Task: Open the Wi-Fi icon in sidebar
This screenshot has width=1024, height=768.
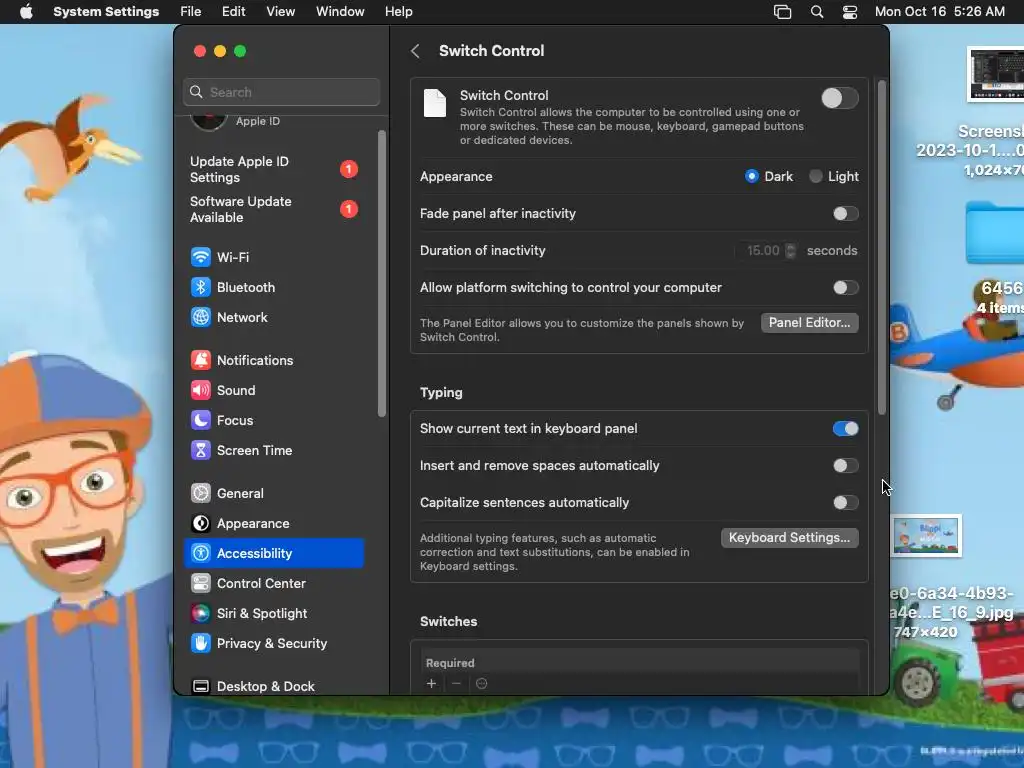Action: click(200, 257)
